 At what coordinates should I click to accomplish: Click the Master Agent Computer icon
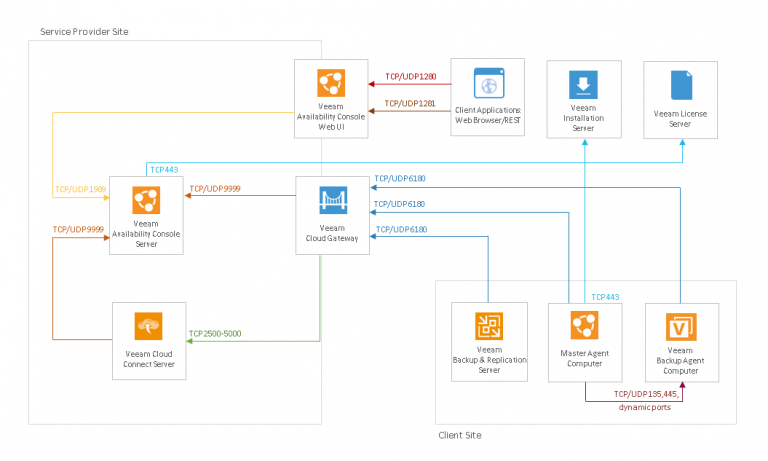[584, 325]
